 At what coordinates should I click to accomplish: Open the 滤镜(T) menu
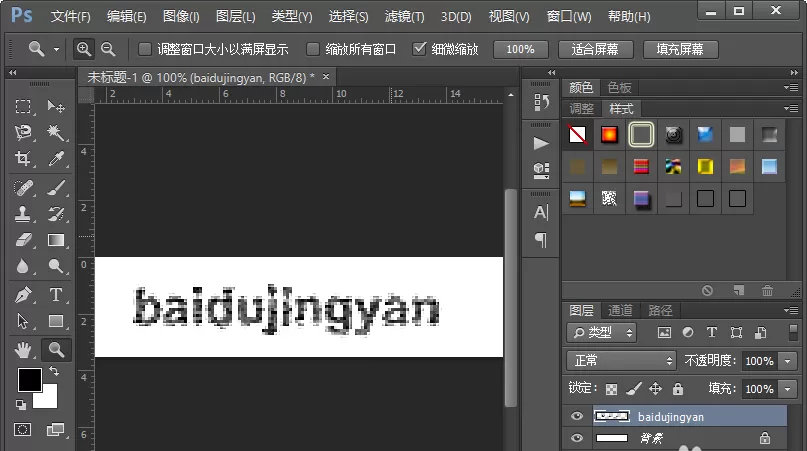click(405, 16)
